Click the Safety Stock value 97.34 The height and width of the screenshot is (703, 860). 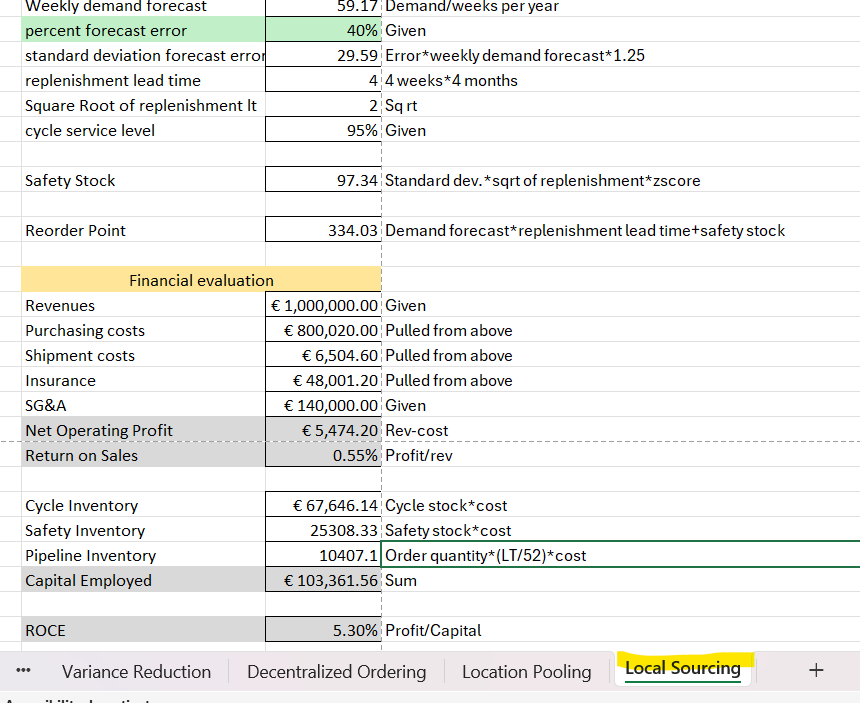[x=323, y=180]
